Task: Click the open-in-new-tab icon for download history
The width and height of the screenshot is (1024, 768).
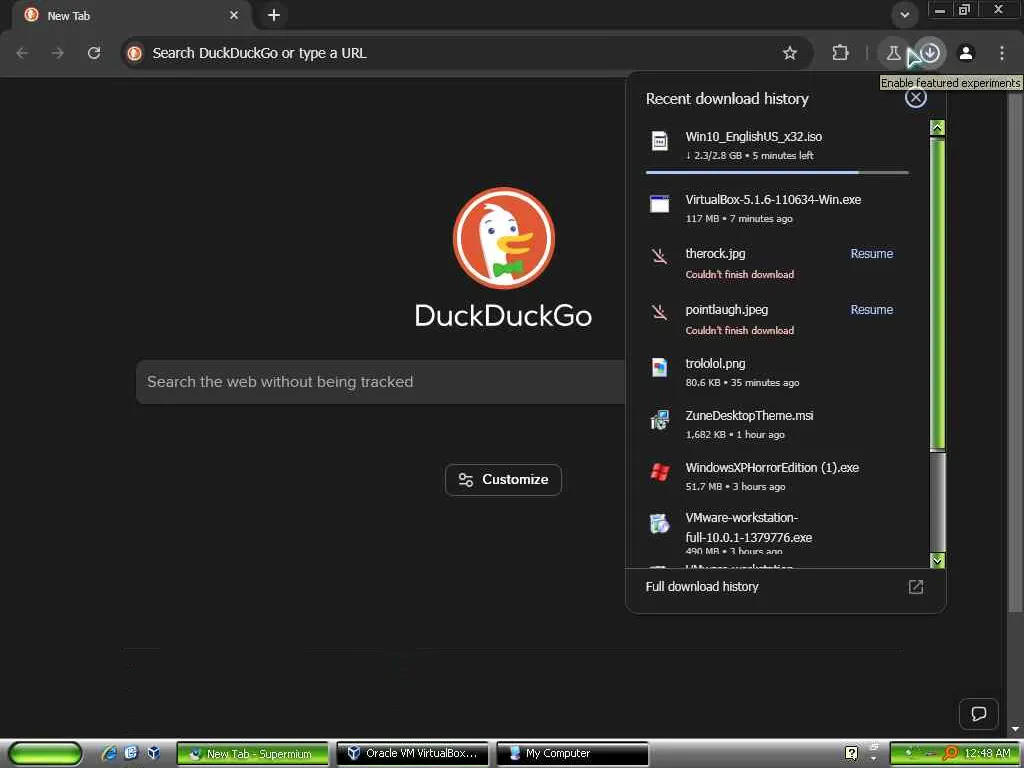Action: pyautogui.click(x=916, y=586)
